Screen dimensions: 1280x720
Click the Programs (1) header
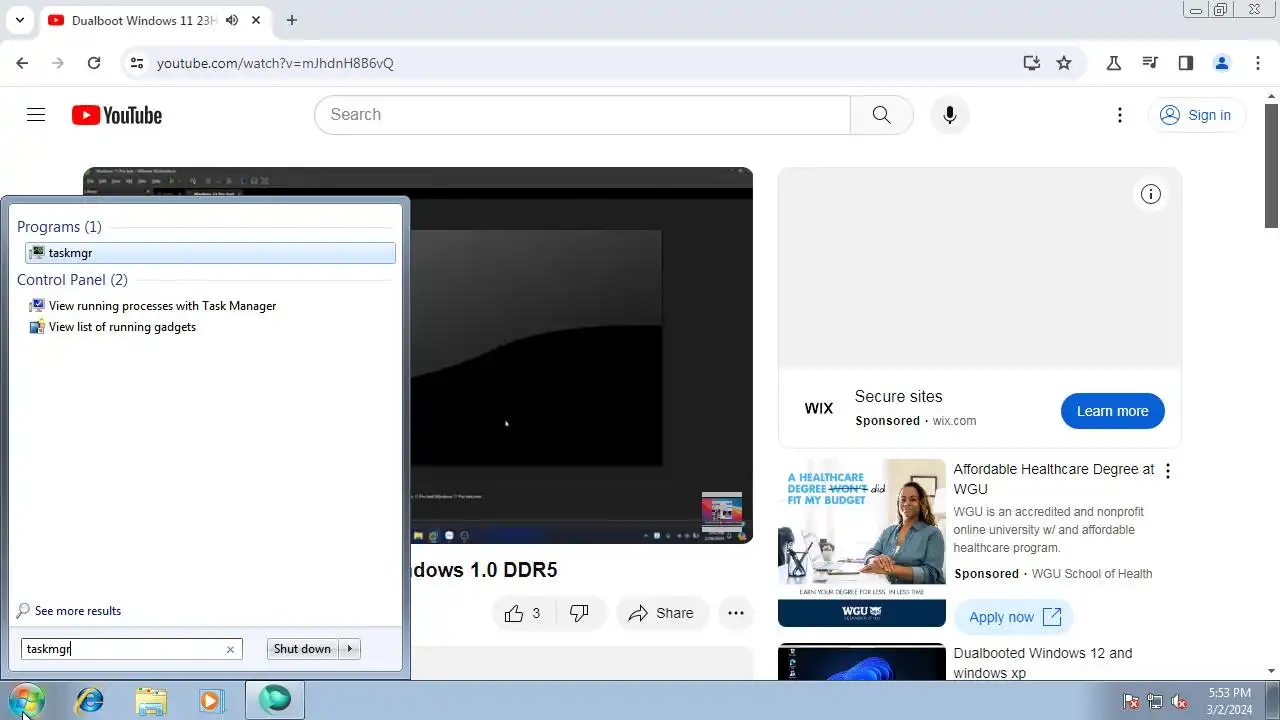pyautogui.click(x=59, y=227)
